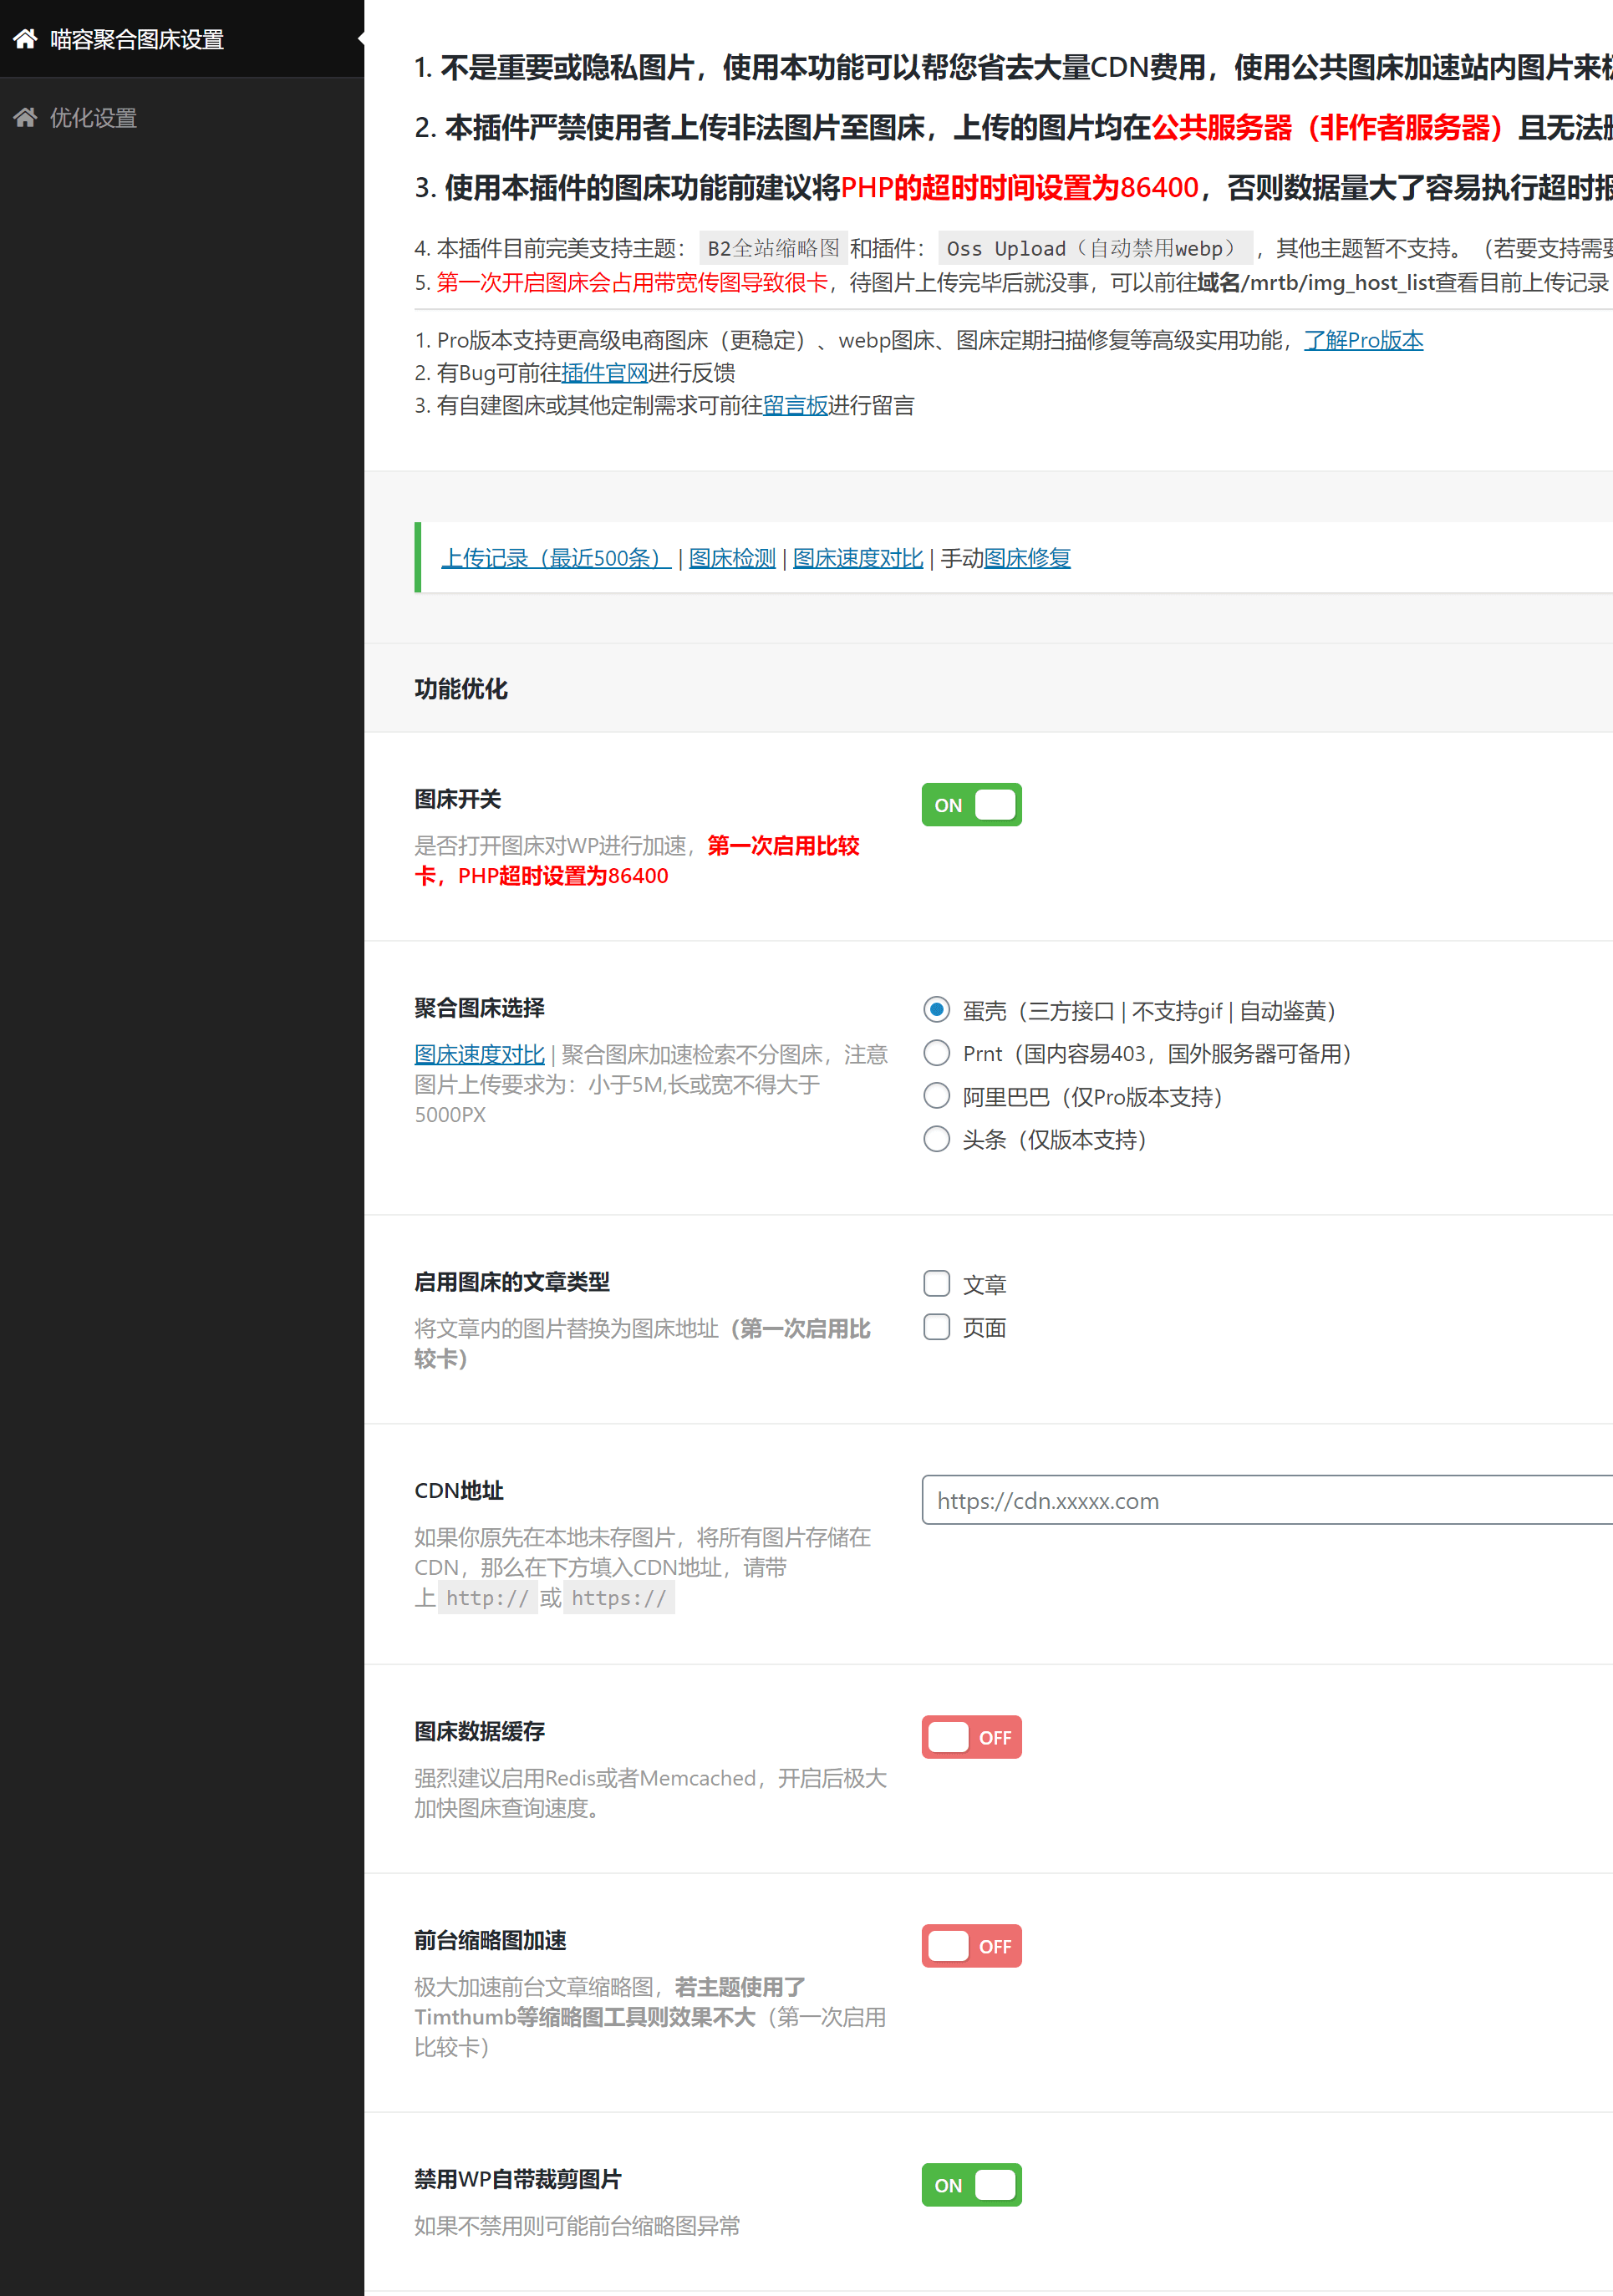The image size is (1613, 2296).
Task: Open the 插件官网 feedback link
Action: coord(604,373)
